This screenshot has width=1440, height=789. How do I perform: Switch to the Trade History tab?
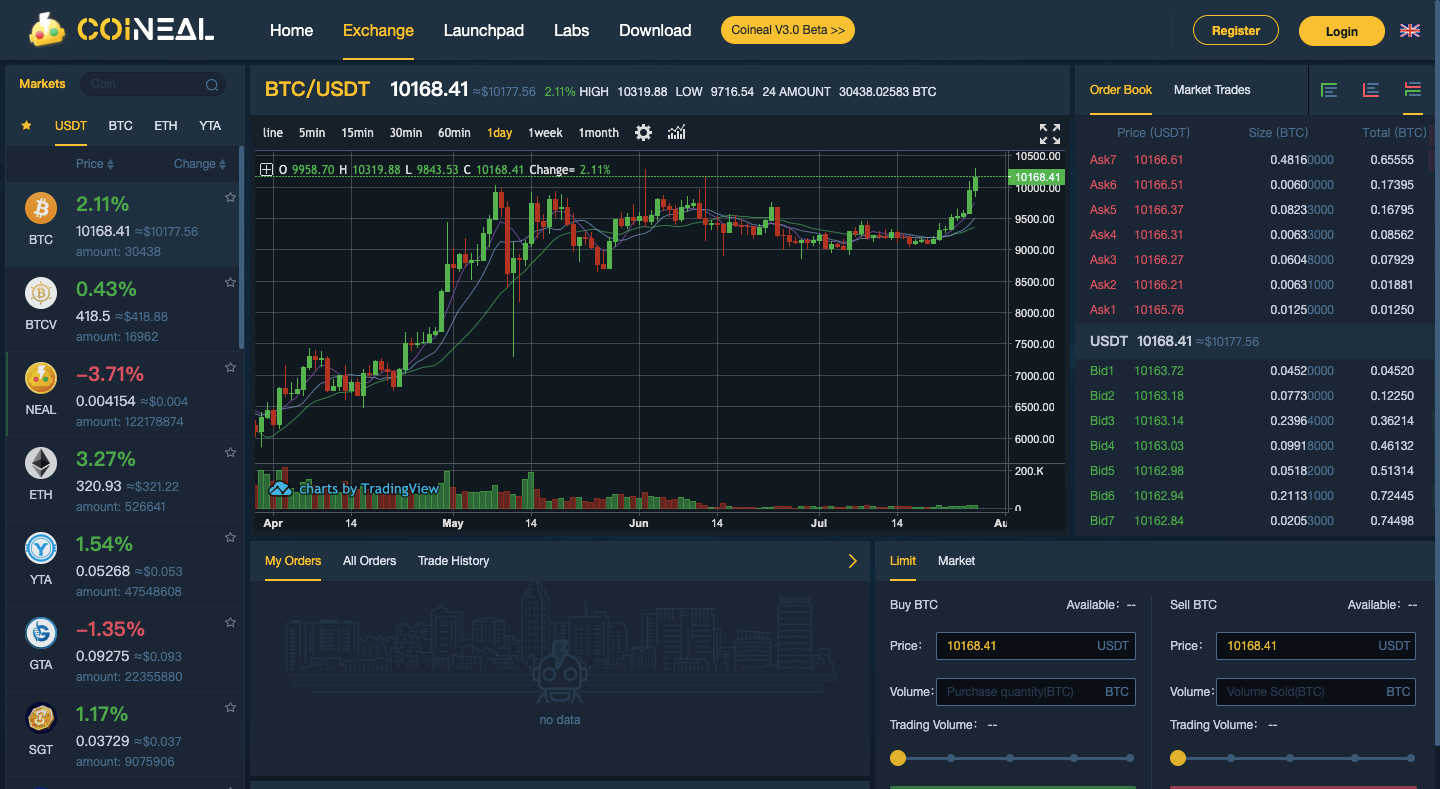(x=454, y=561)
